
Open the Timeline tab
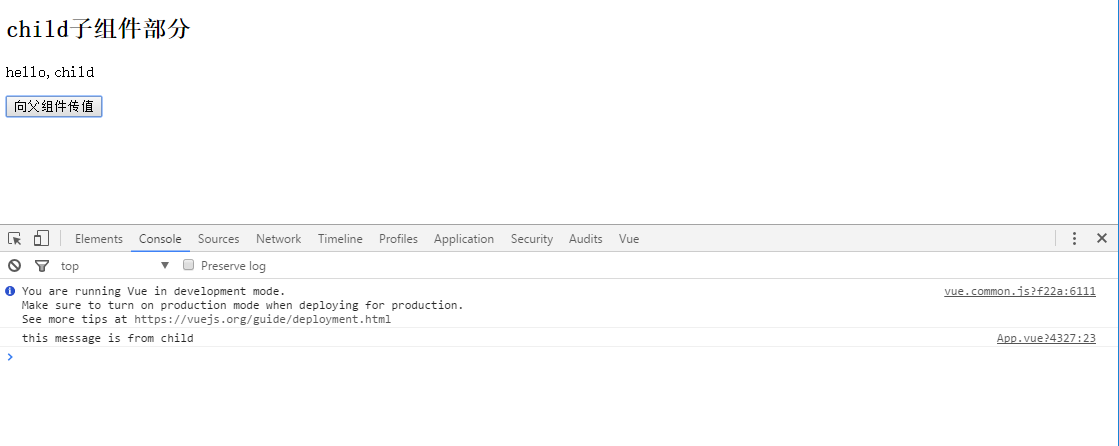pos(340,239)
